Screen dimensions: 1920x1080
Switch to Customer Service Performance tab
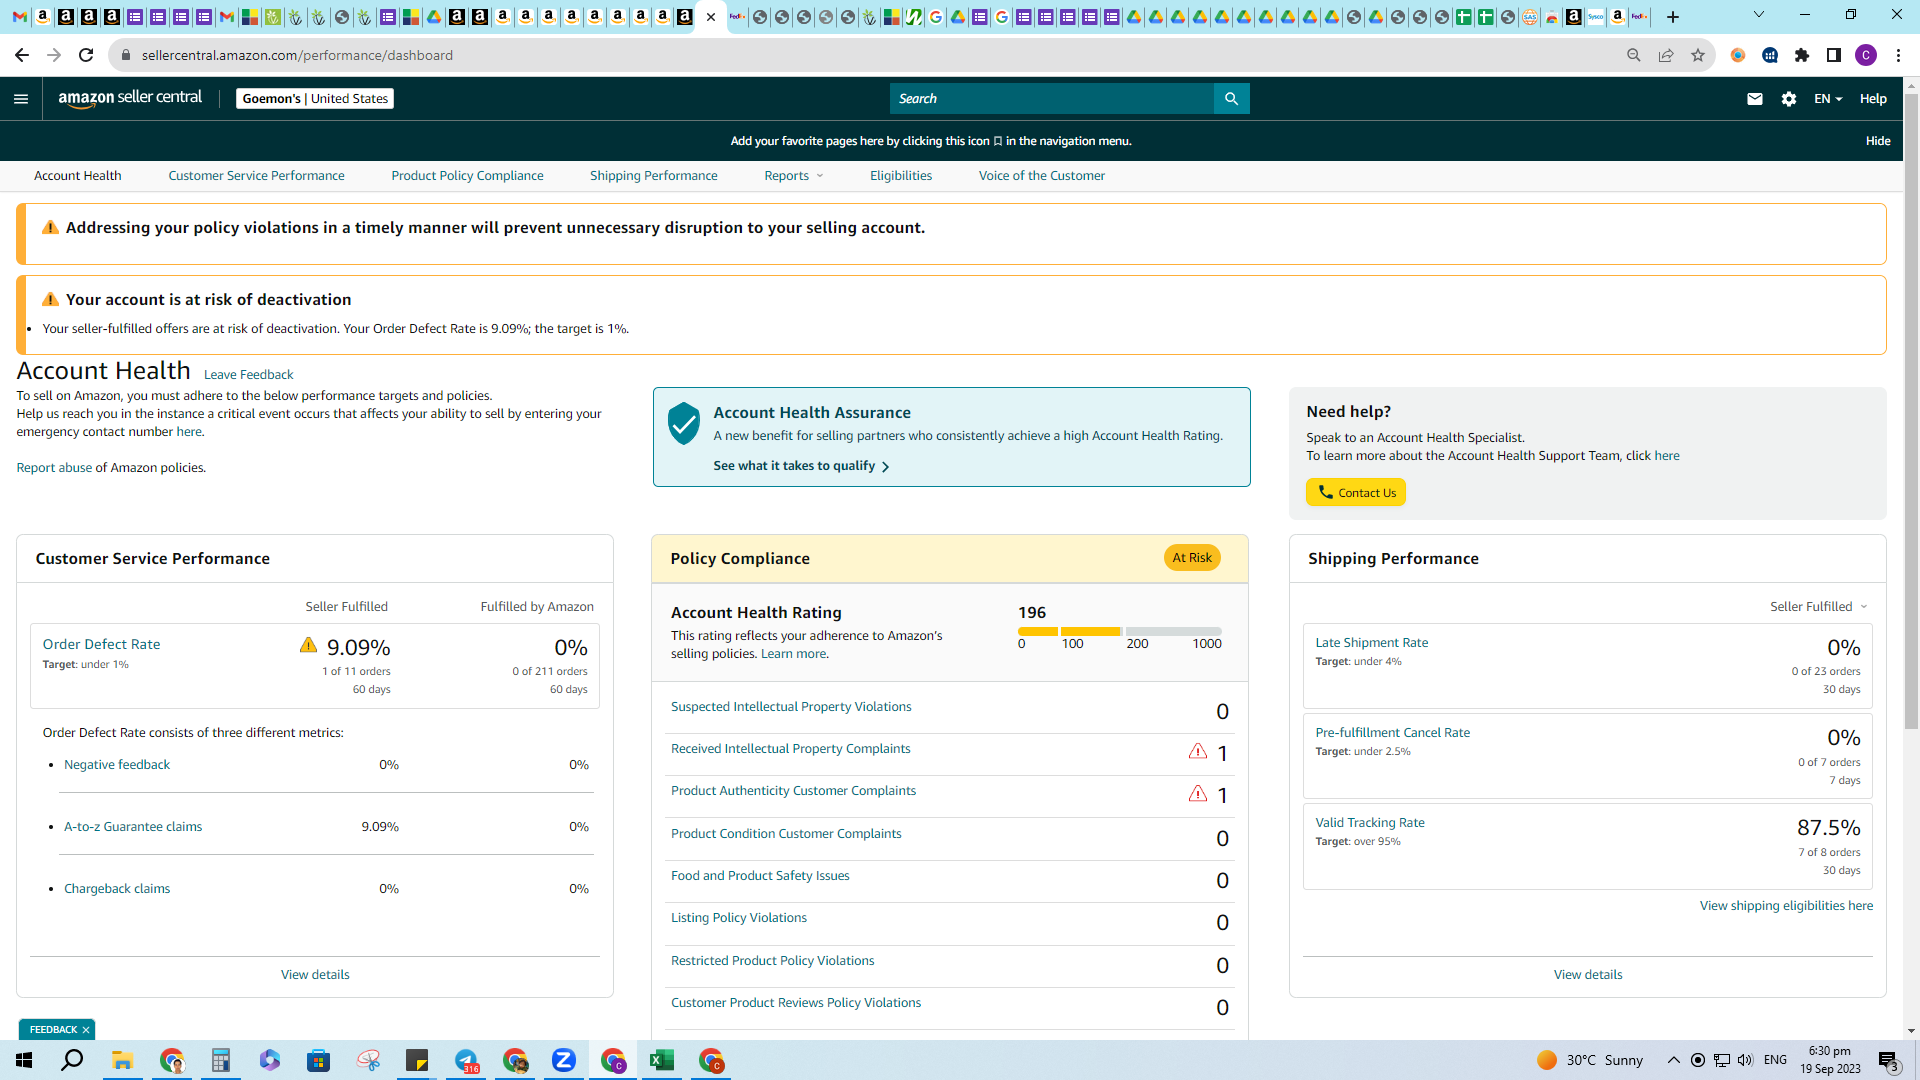pos(256,175)
